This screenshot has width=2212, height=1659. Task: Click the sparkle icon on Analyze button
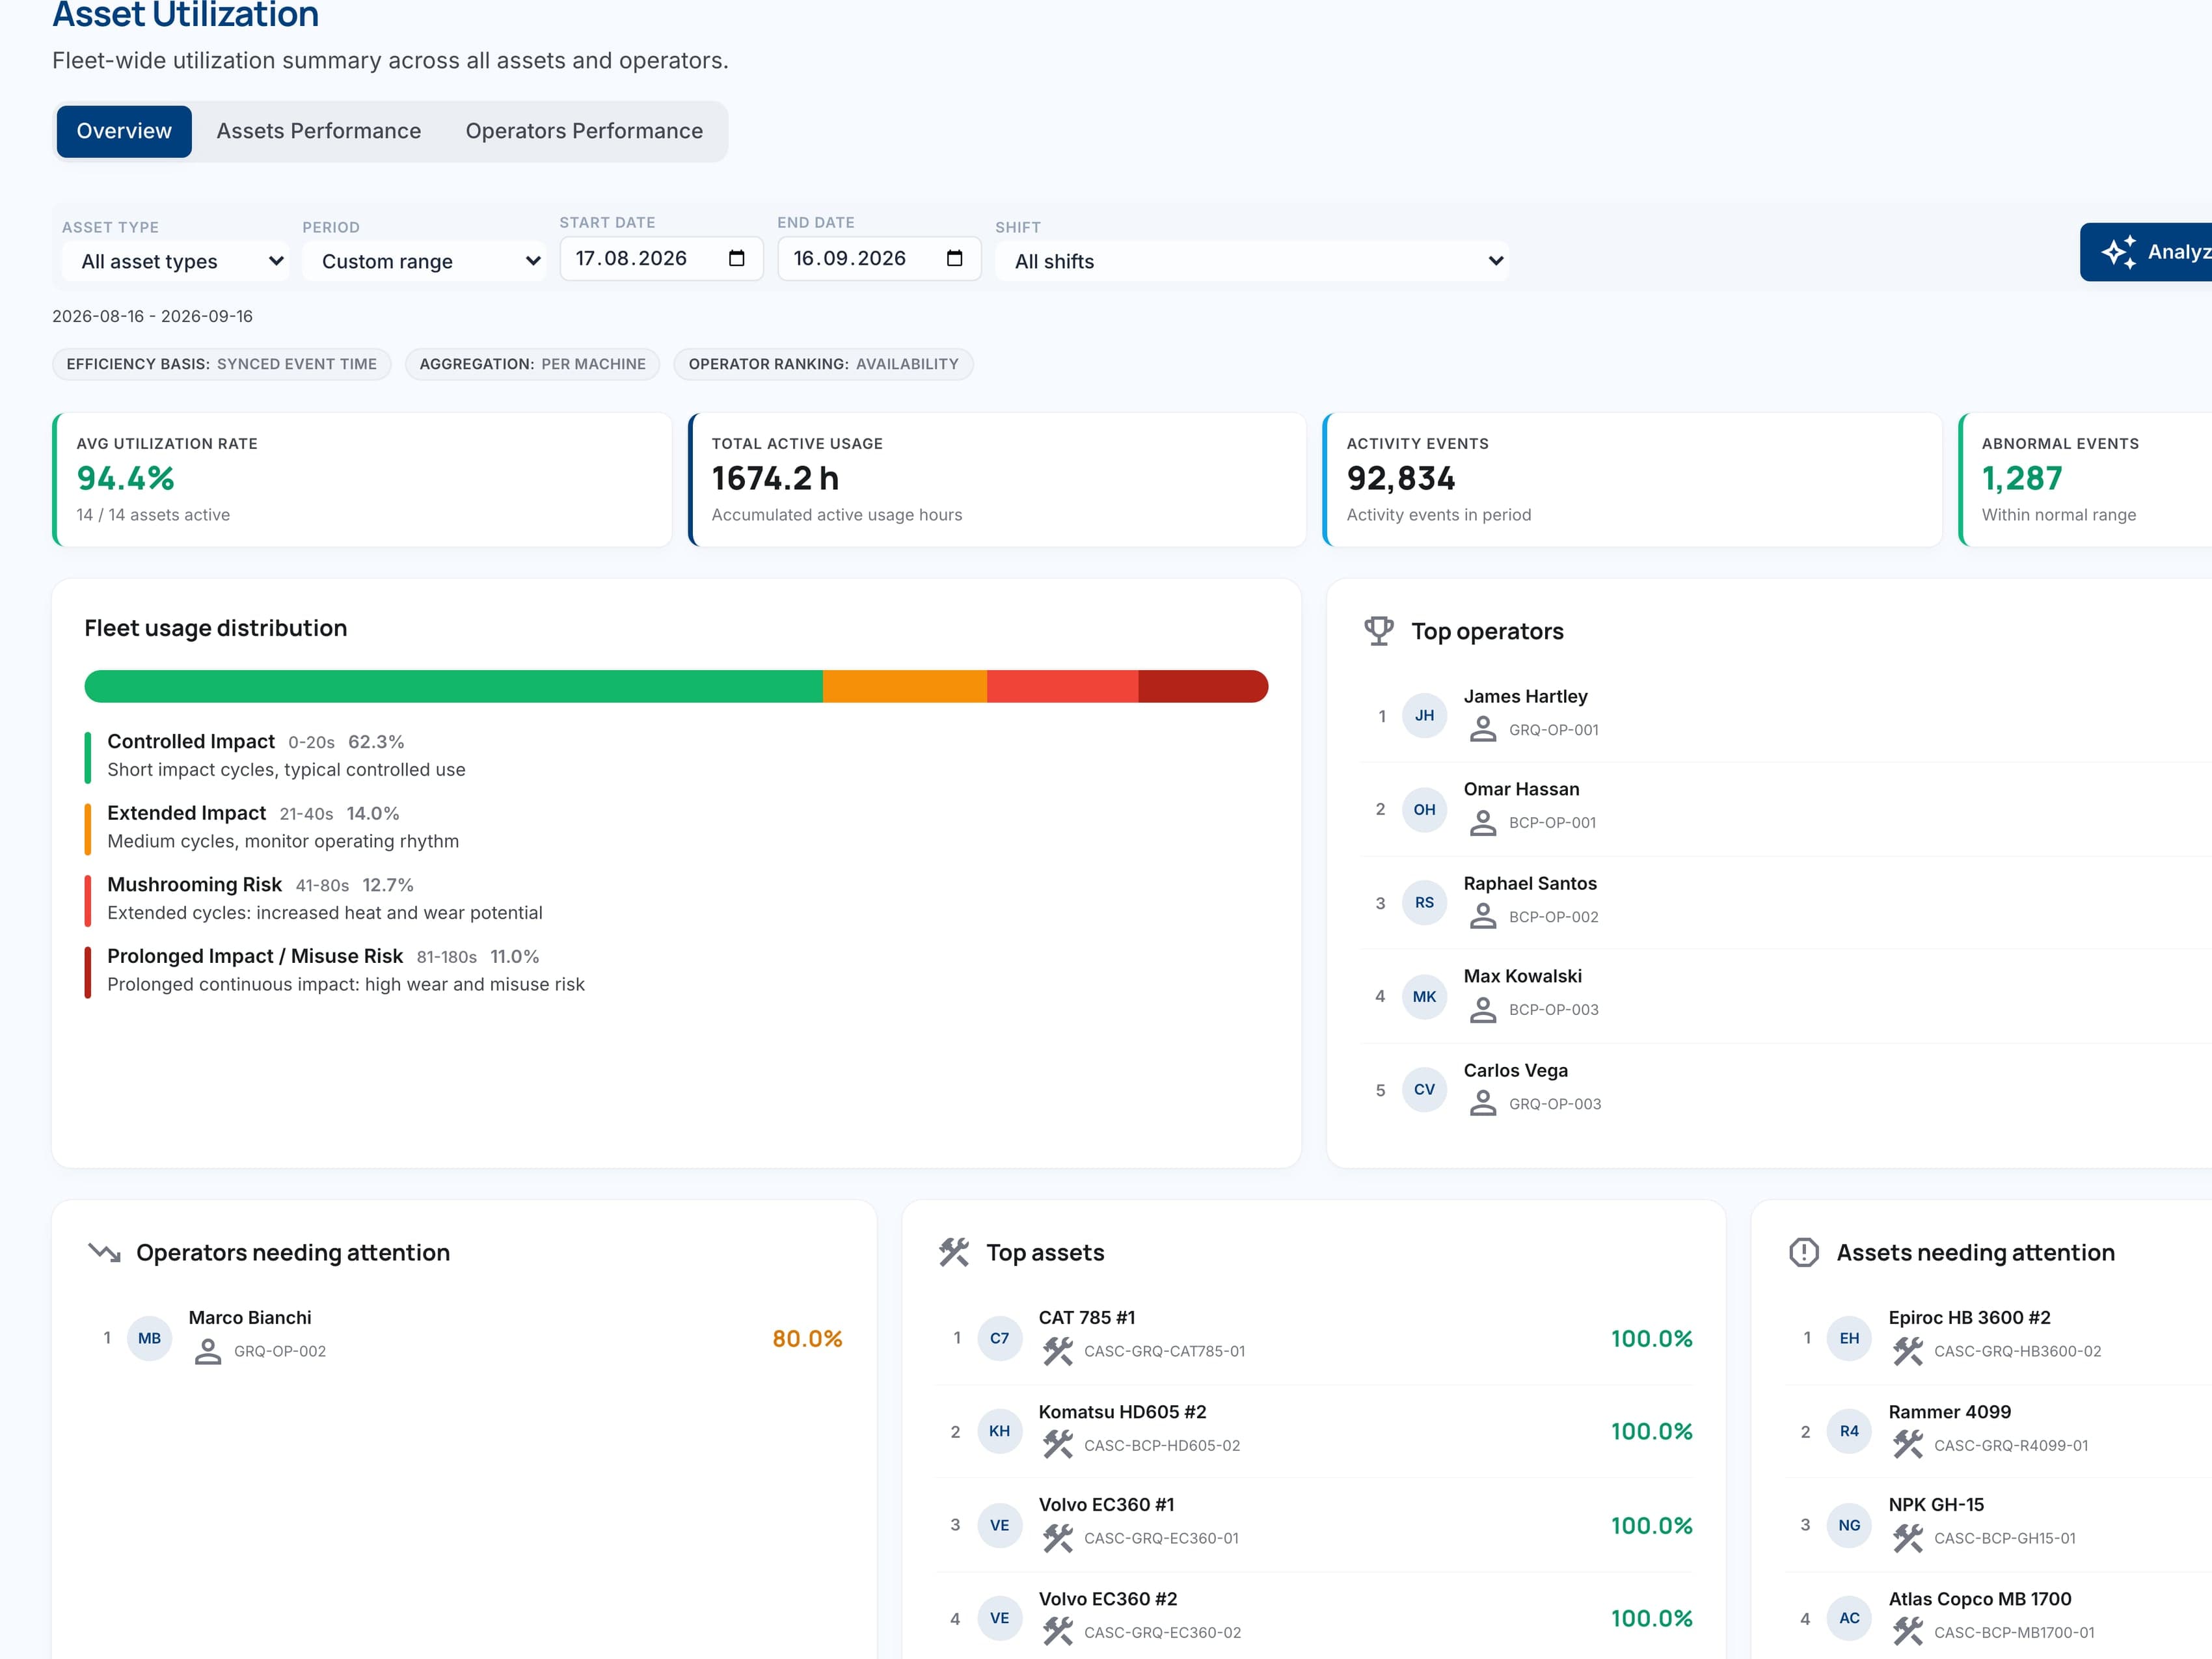(x=2119, y=252)
